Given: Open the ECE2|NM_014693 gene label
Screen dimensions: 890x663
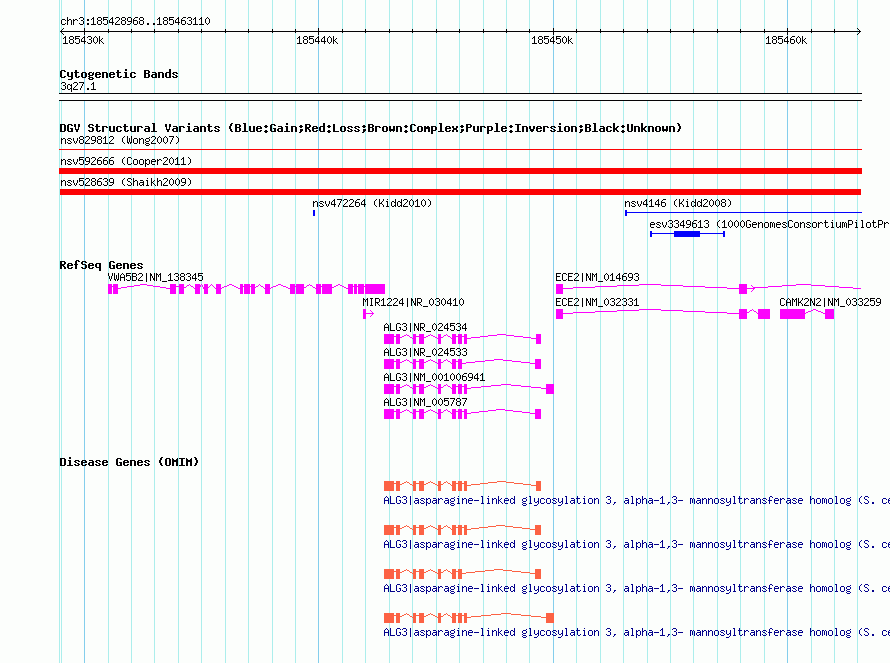Looking at the screenshot, I should [597, 277].
